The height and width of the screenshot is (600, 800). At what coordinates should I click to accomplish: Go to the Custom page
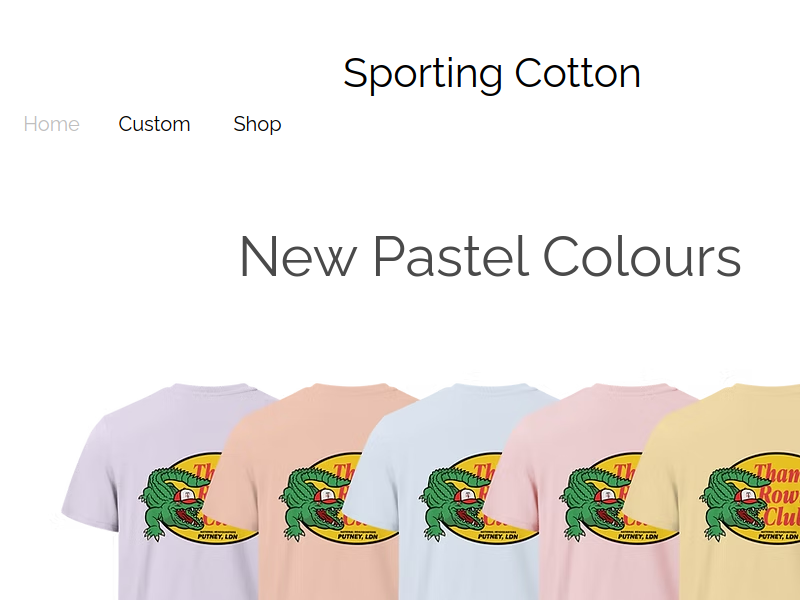click(154, 124)
